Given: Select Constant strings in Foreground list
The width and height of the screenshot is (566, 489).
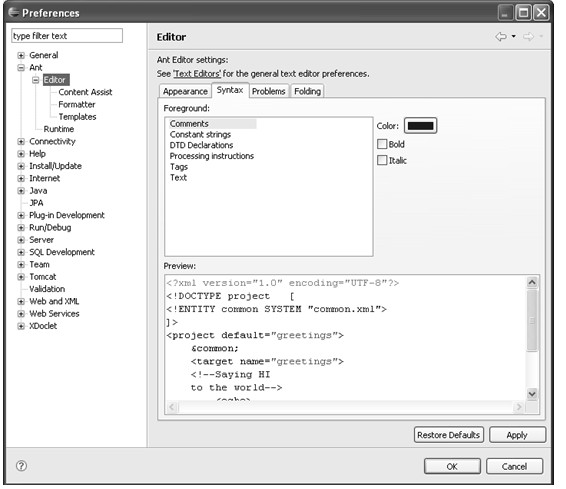Looking at the screenshot, I should 200,135.
